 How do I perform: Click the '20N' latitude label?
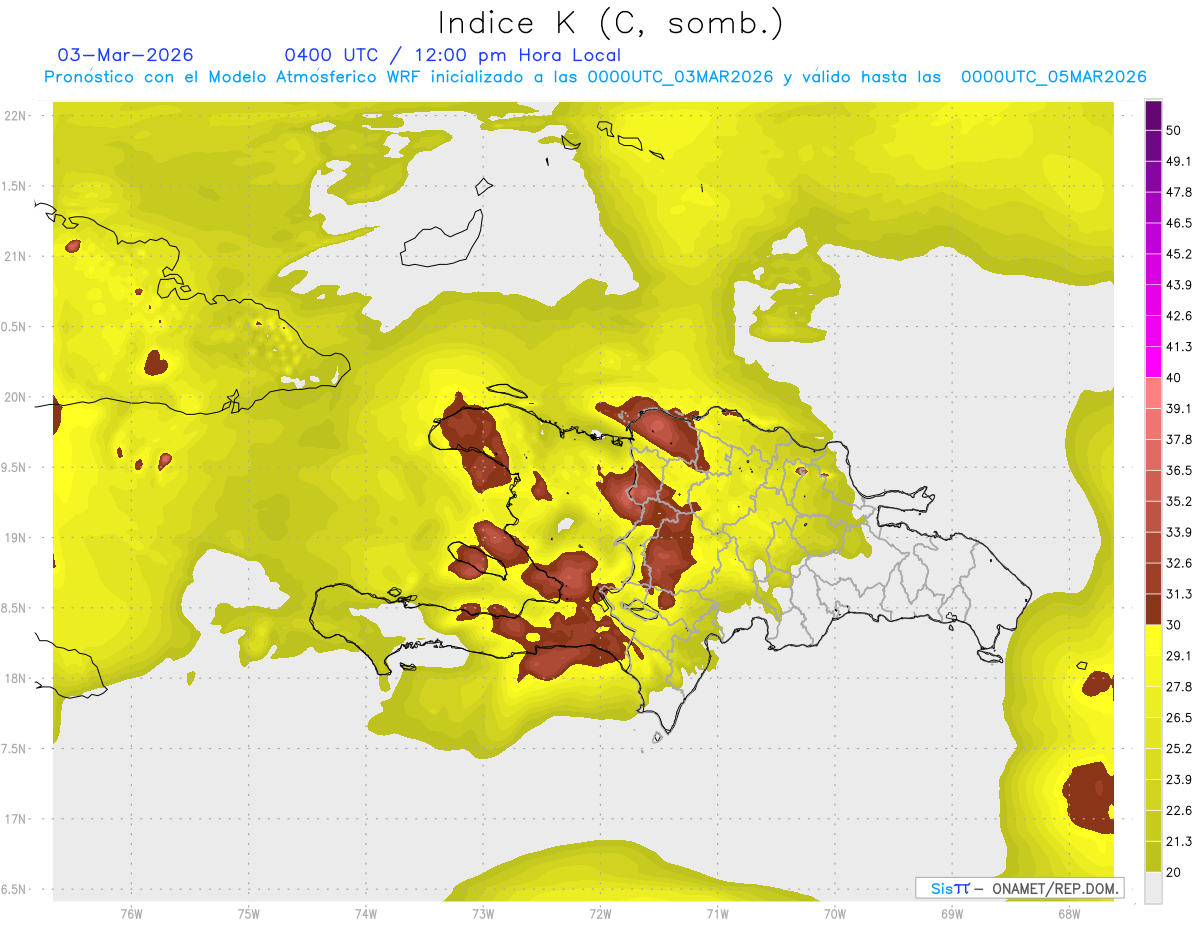[17, 397]
